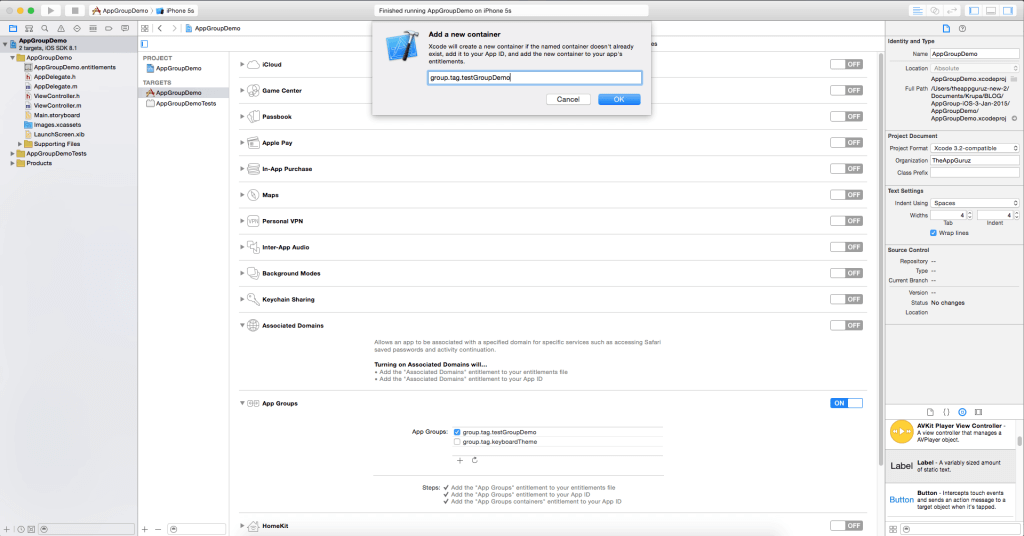
Task: Turn on the Passbook switch
Action: [x=846, y=116]
